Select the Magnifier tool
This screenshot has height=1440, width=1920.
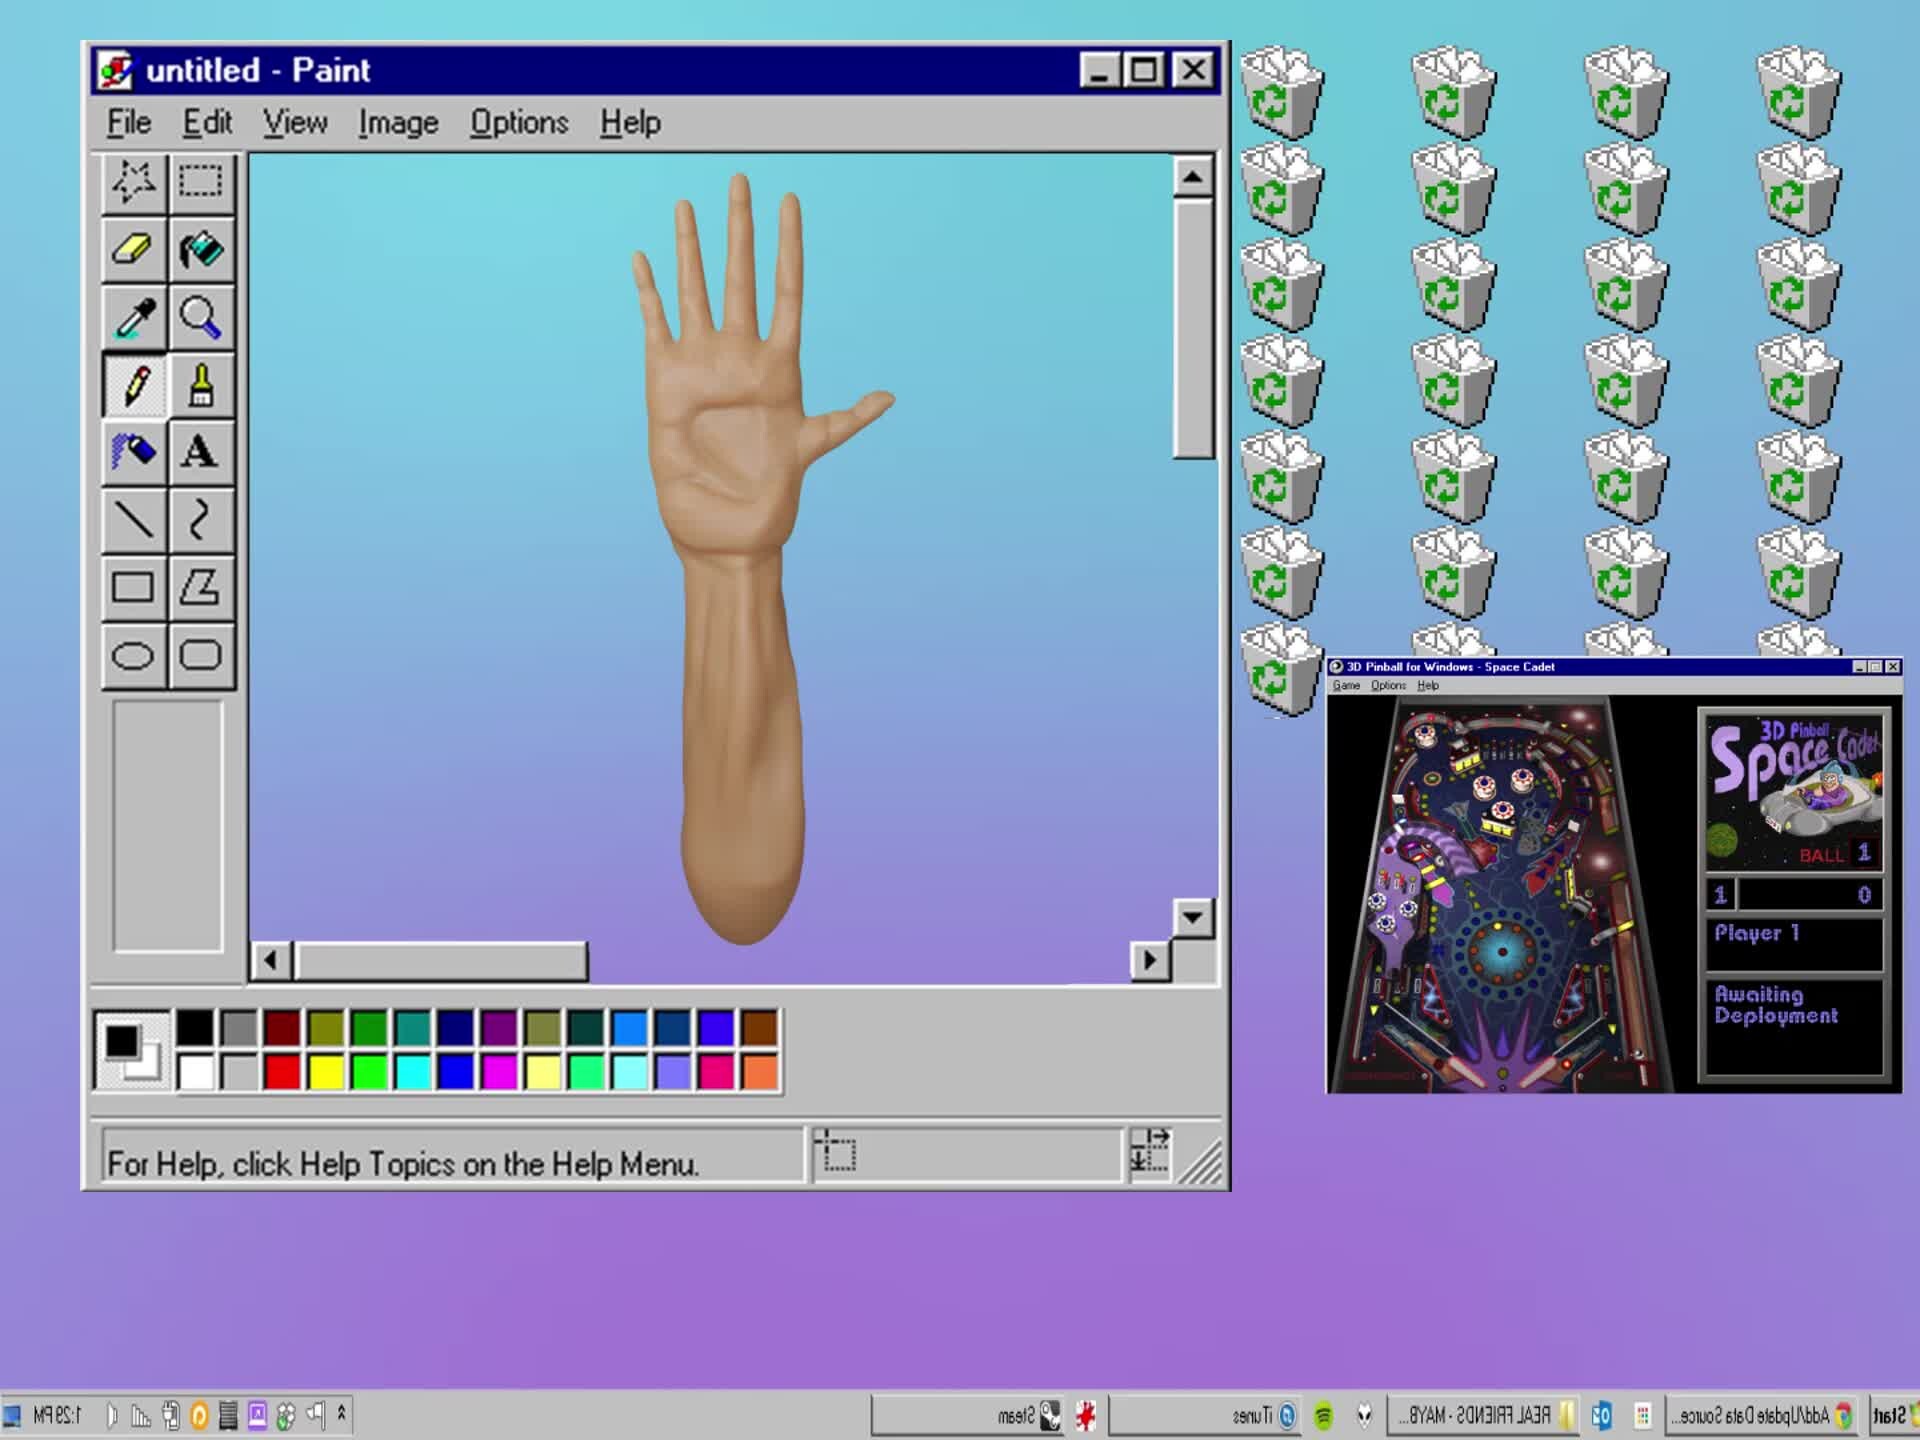tap(200, 317)
